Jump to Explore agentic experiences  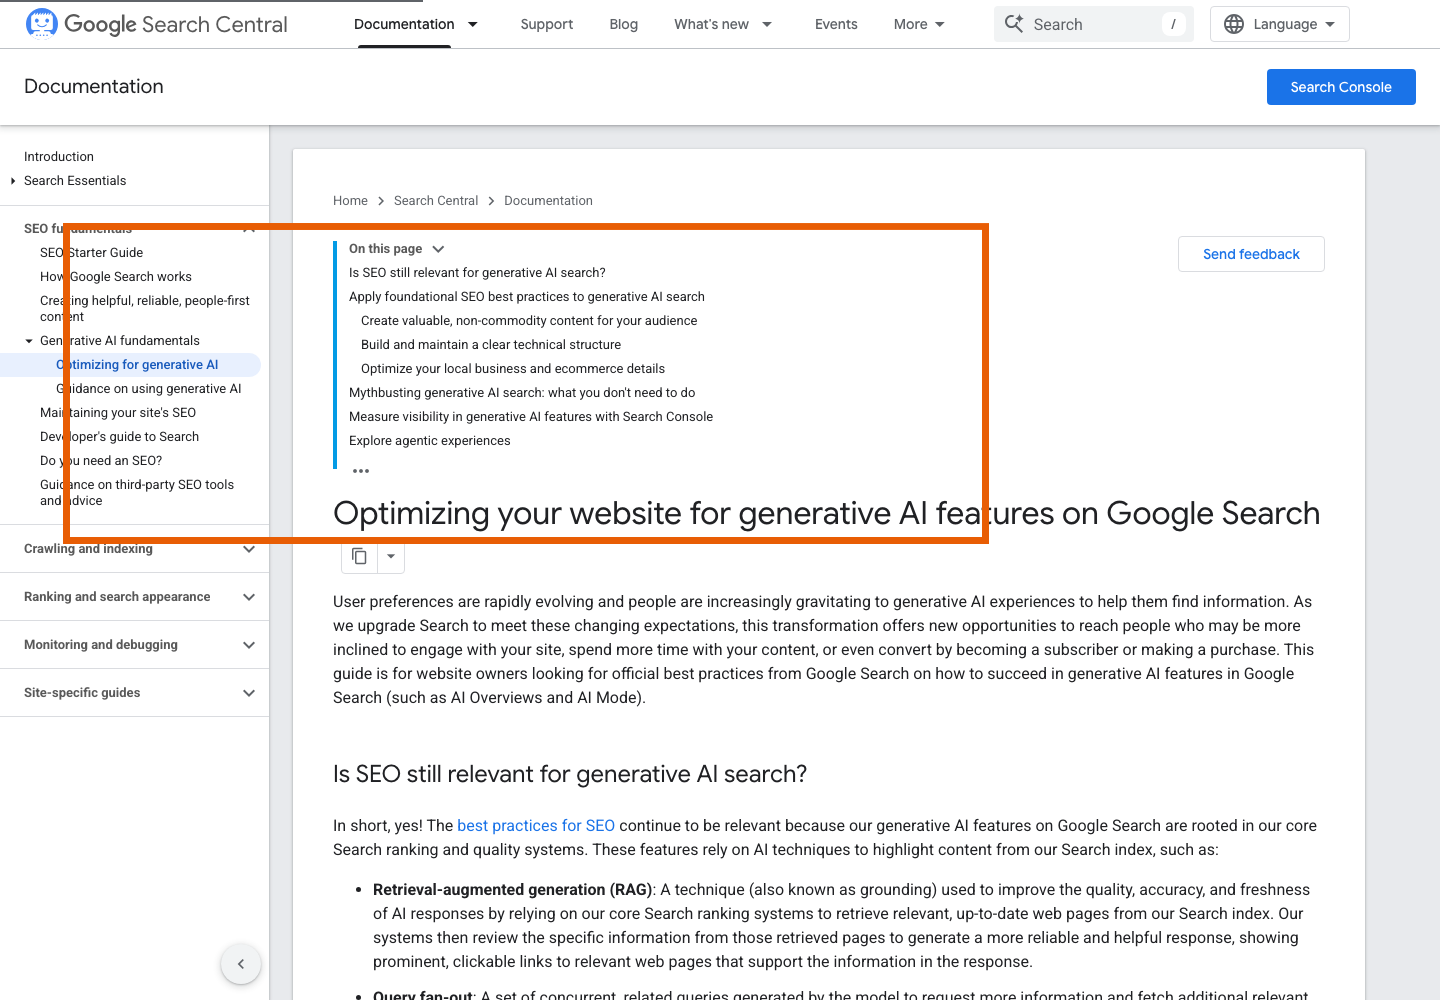430,441
